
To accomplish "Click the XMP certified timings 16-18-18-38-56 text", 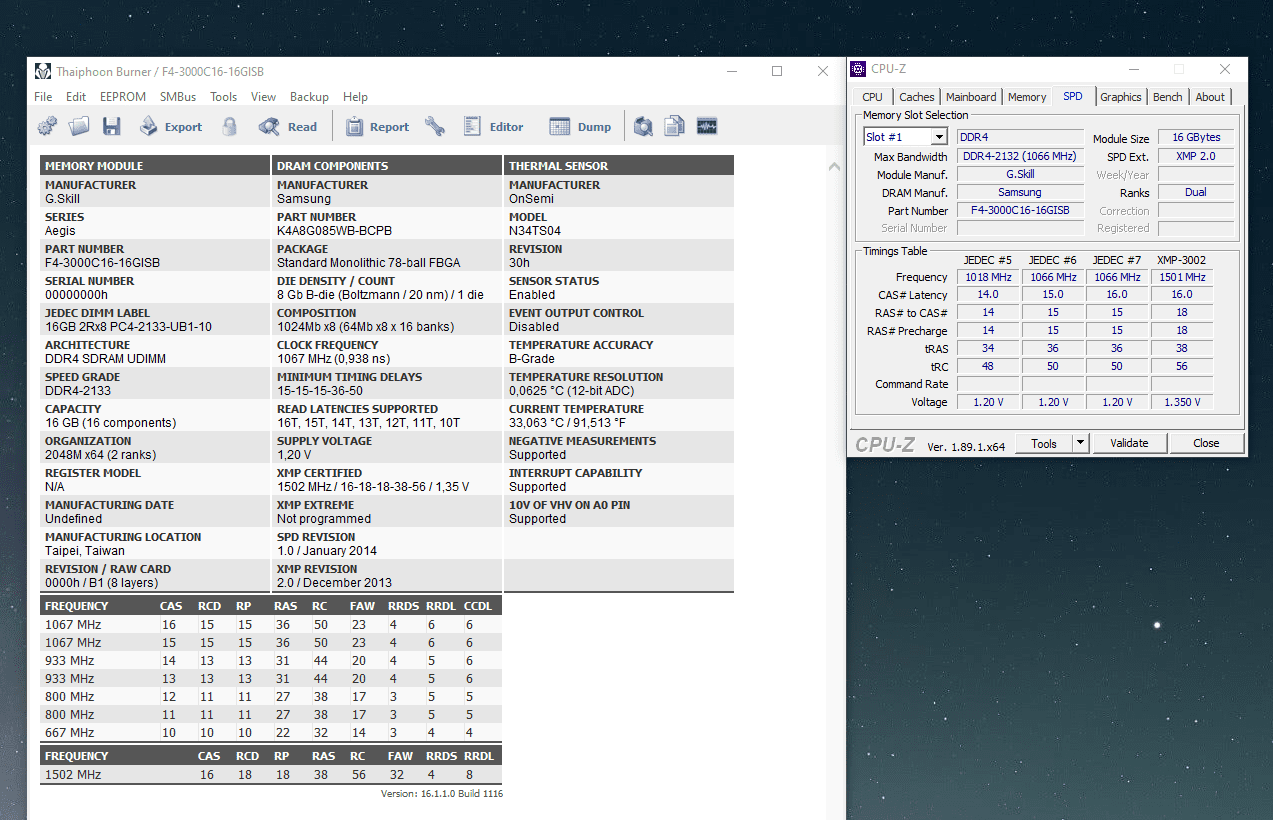I will point(373,487).
